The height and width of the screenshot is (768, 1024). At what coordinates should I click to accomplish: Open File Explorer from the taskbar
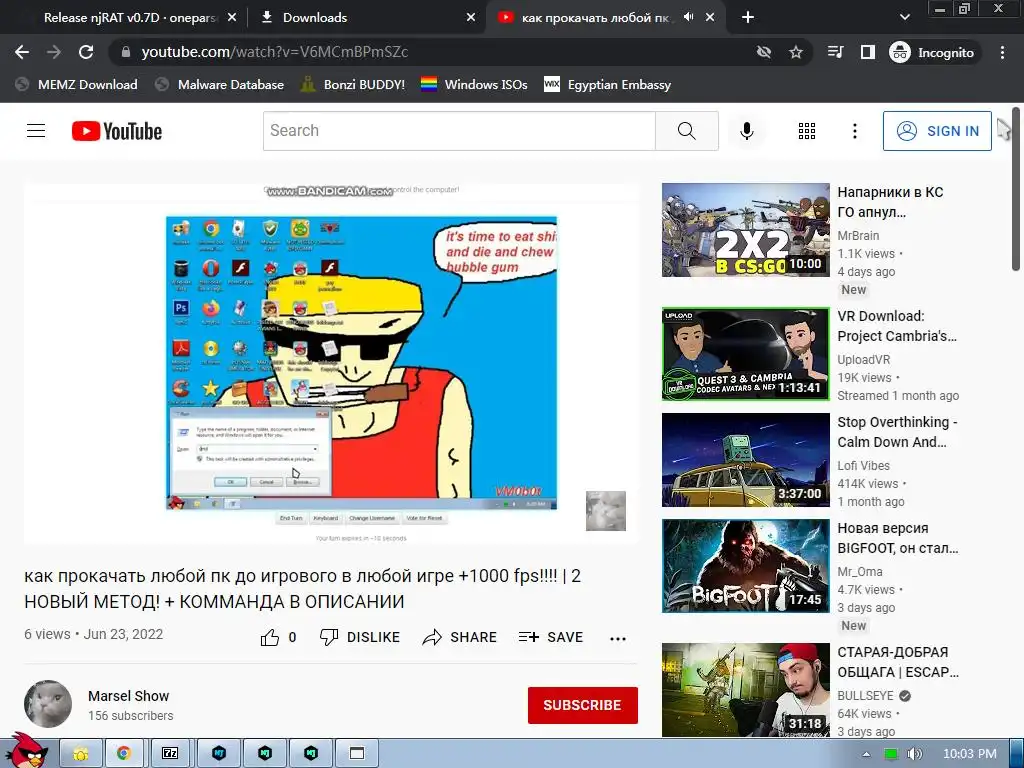81,754
